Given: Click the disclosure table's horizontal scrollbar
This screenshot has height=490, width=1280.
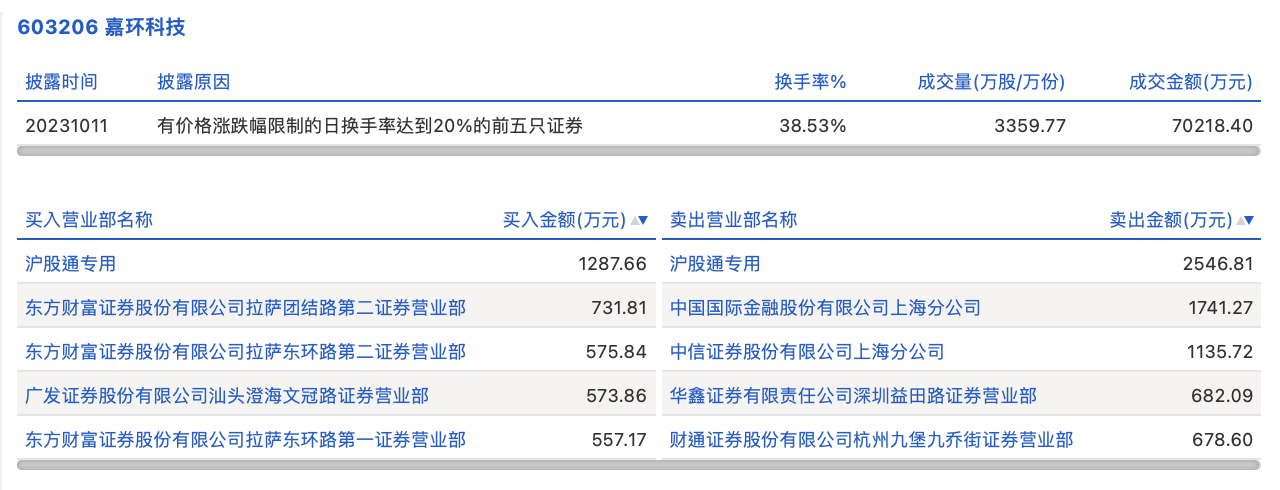Looking at the screenshot, I should pos(638,151).
